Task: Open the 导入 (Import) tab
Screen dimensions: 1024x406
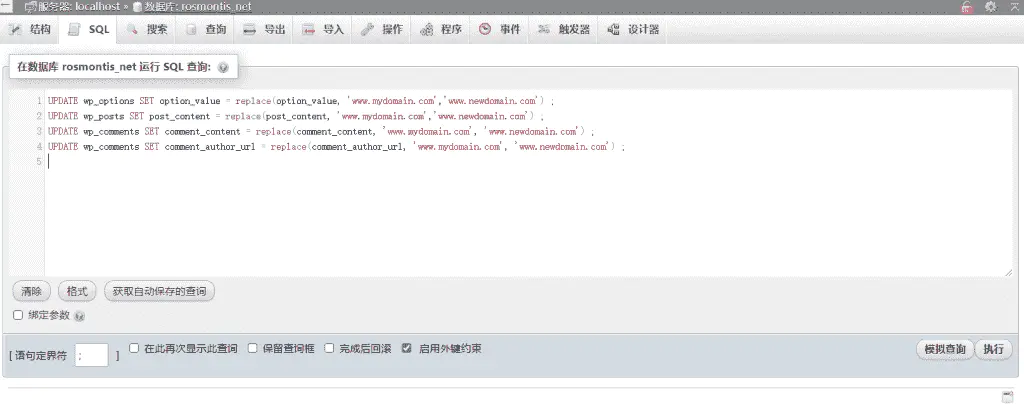Action: 323,29
